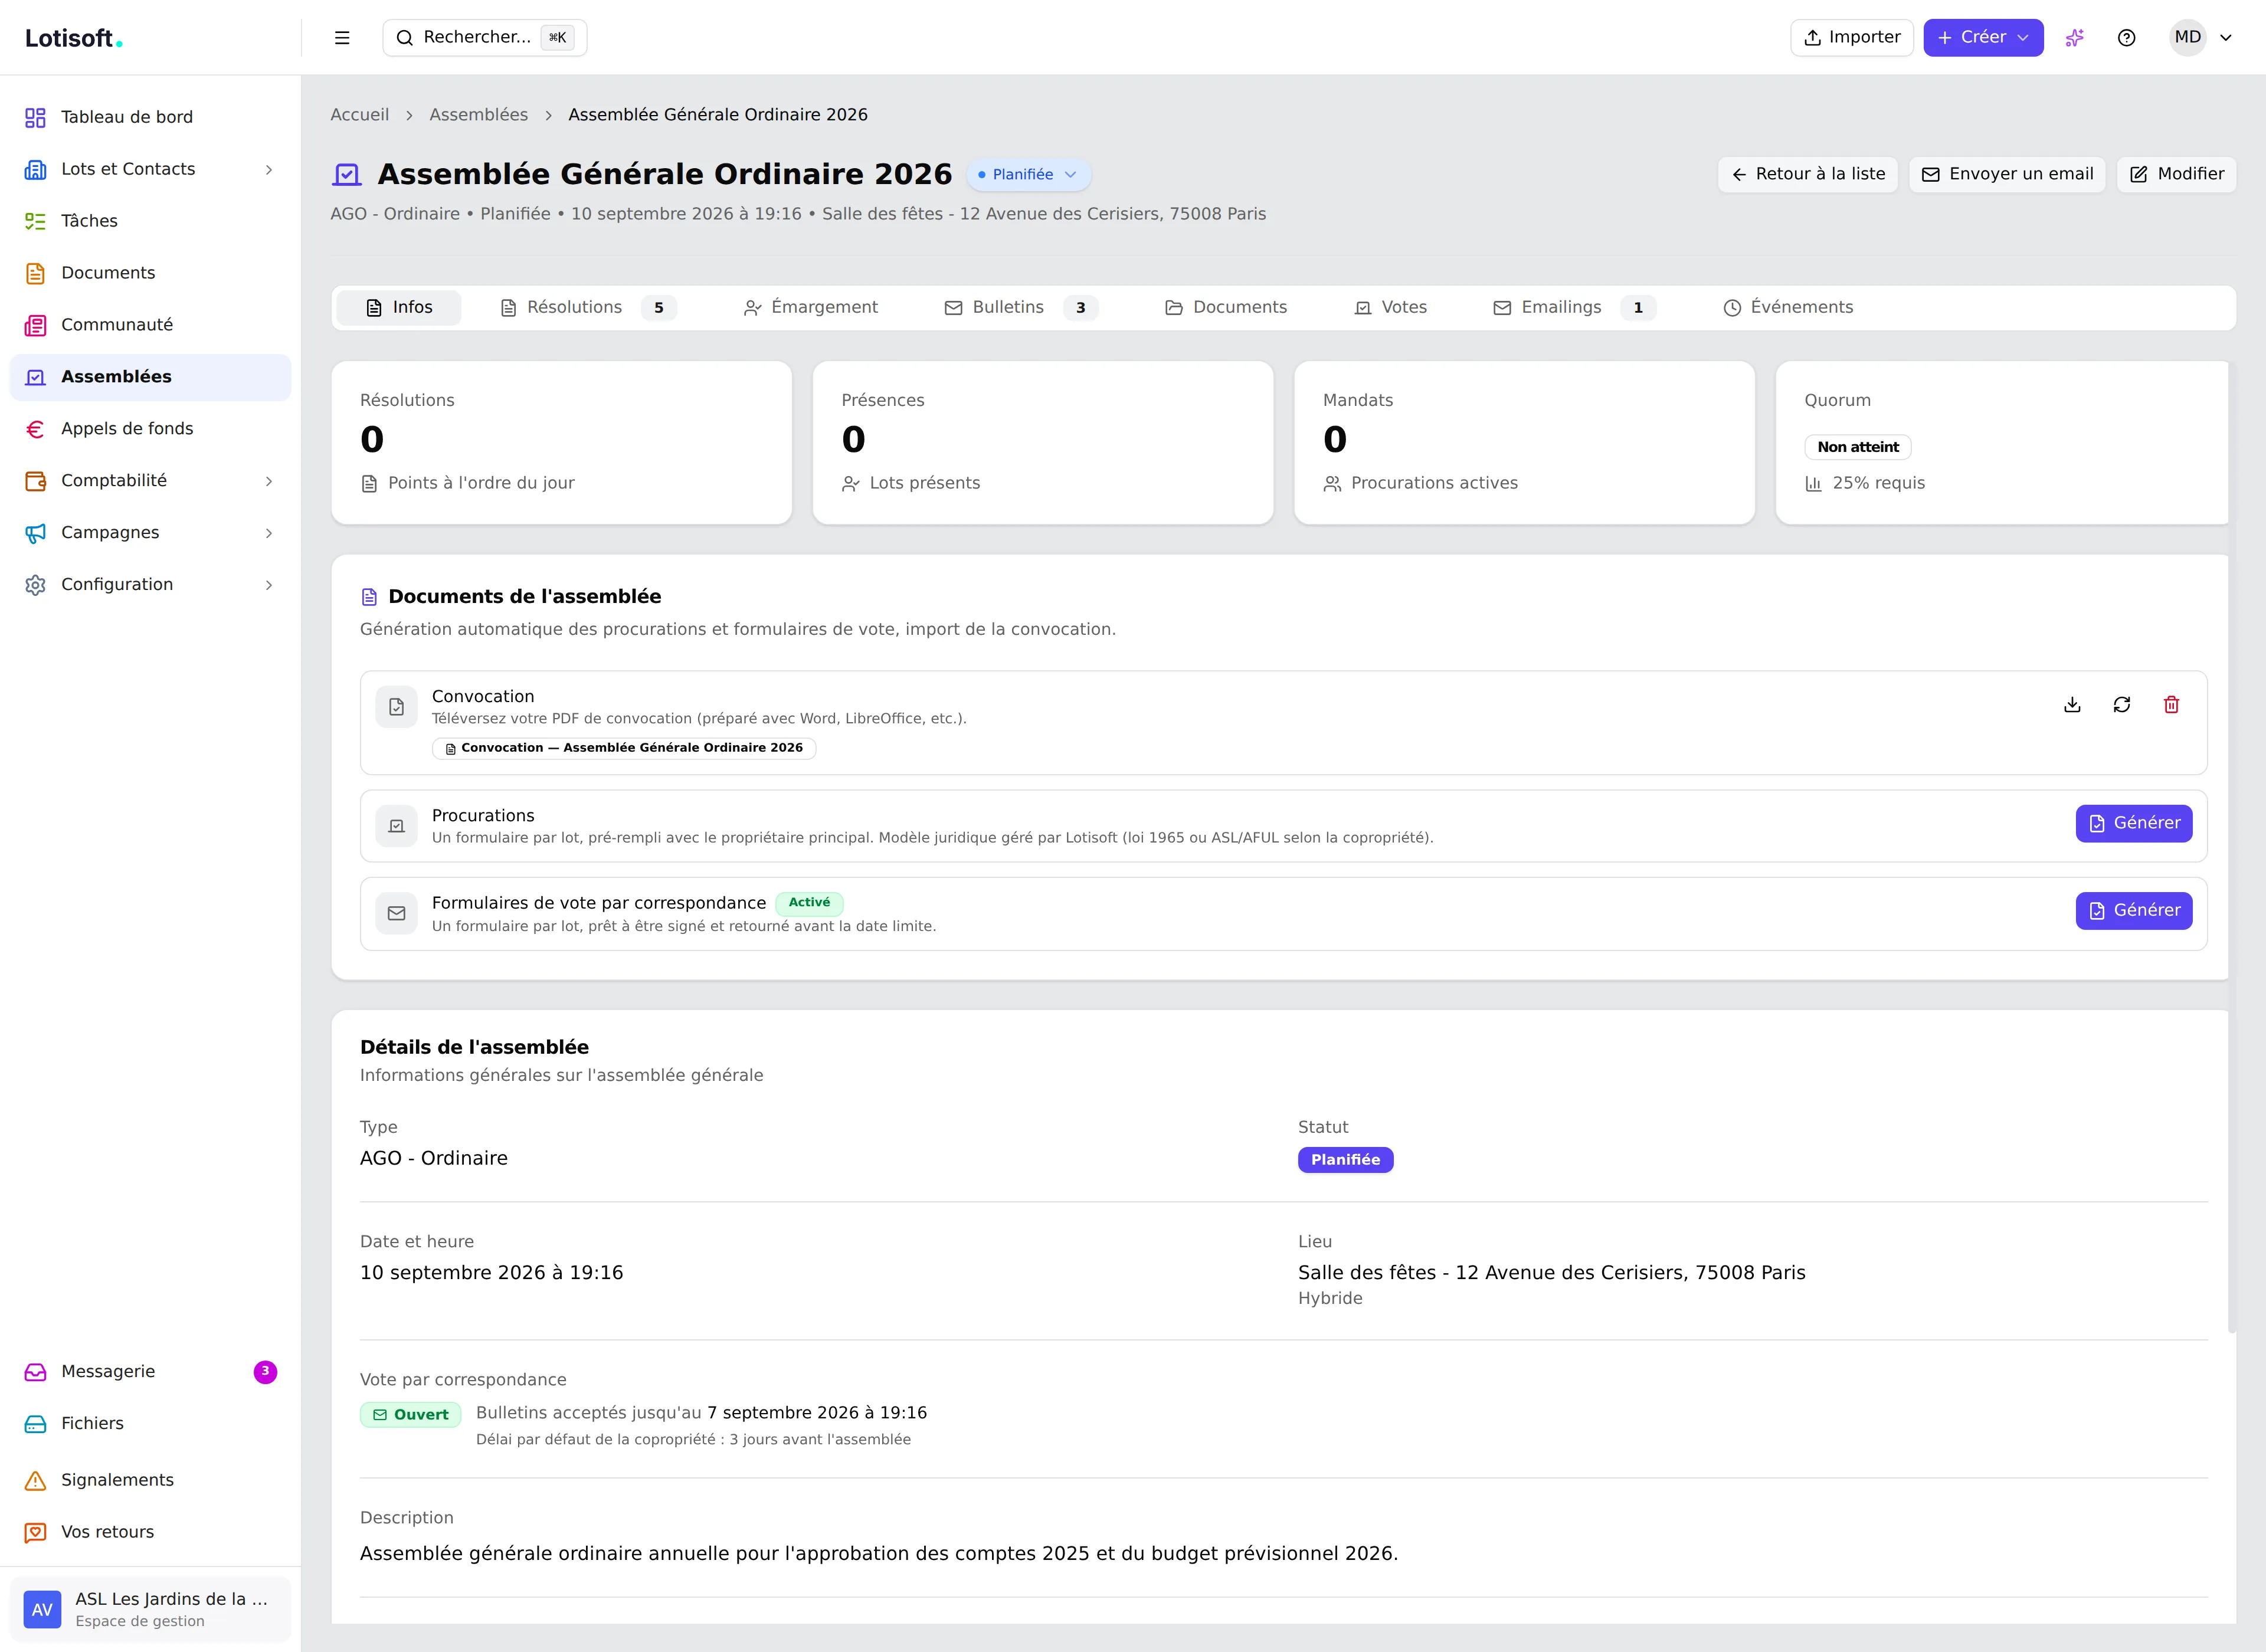Image resolution: width=2266 pixels, height=1652 pixels.
Task: Expand Lots et Contacts submenu
Action: click(x=268, y=170)
